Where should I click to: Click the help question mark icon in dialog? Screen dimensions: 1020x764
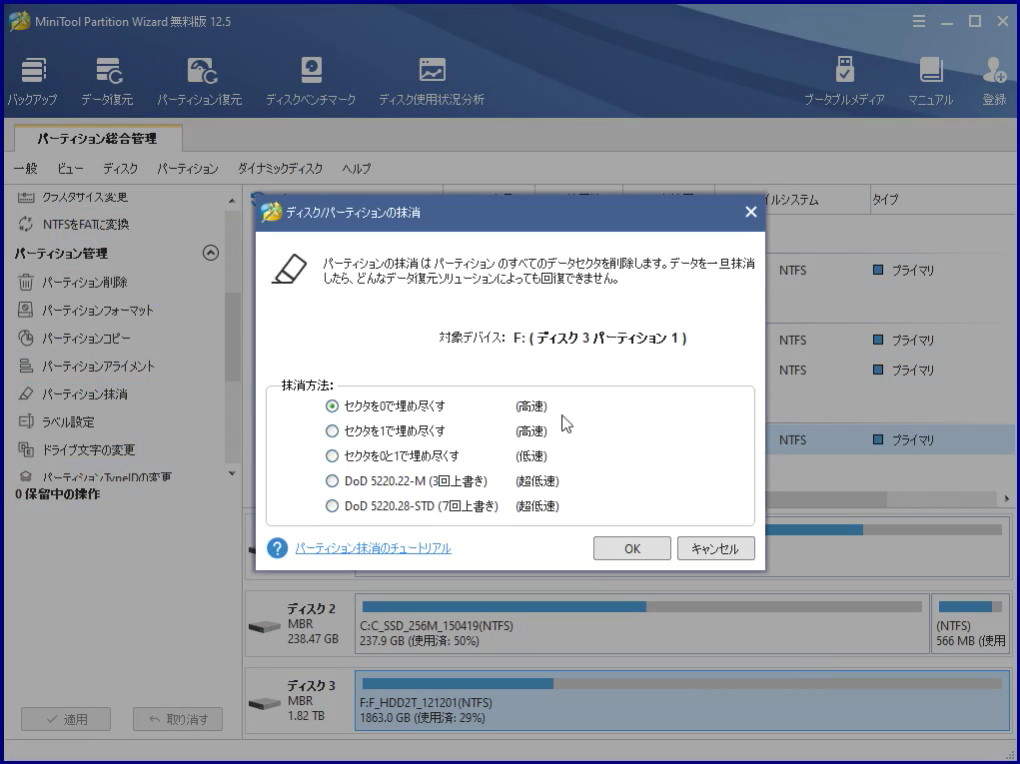(277, 548)
